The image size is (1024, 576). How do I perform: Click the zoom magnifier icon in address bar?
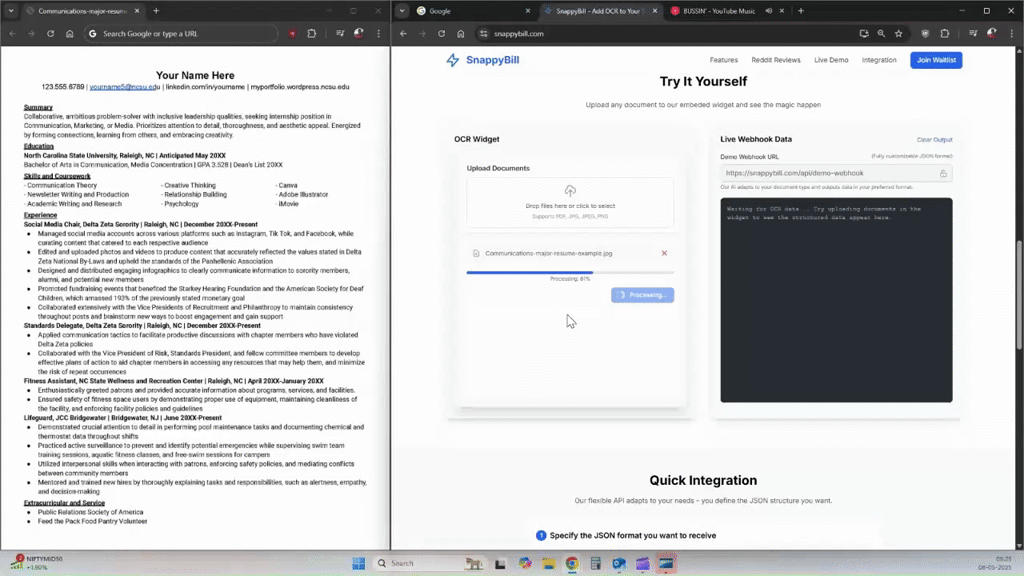(881, 34)
